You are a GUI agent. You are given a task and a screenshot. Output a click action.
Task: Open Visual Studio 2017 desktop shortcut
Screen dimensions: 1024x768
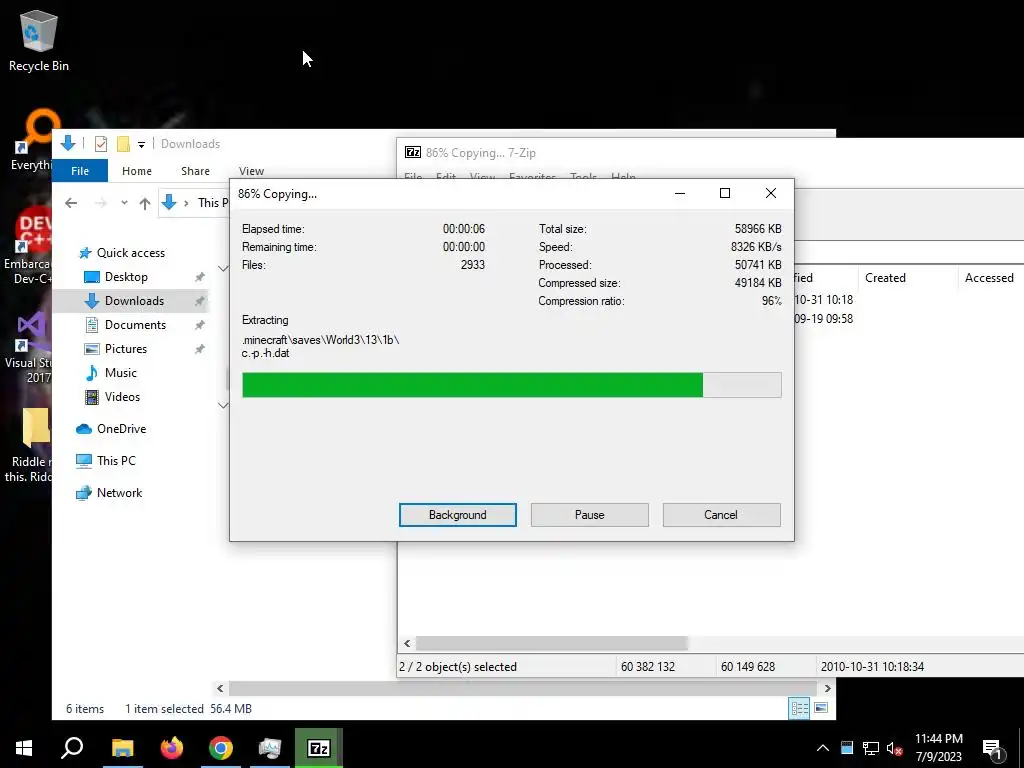coord(27,348)
